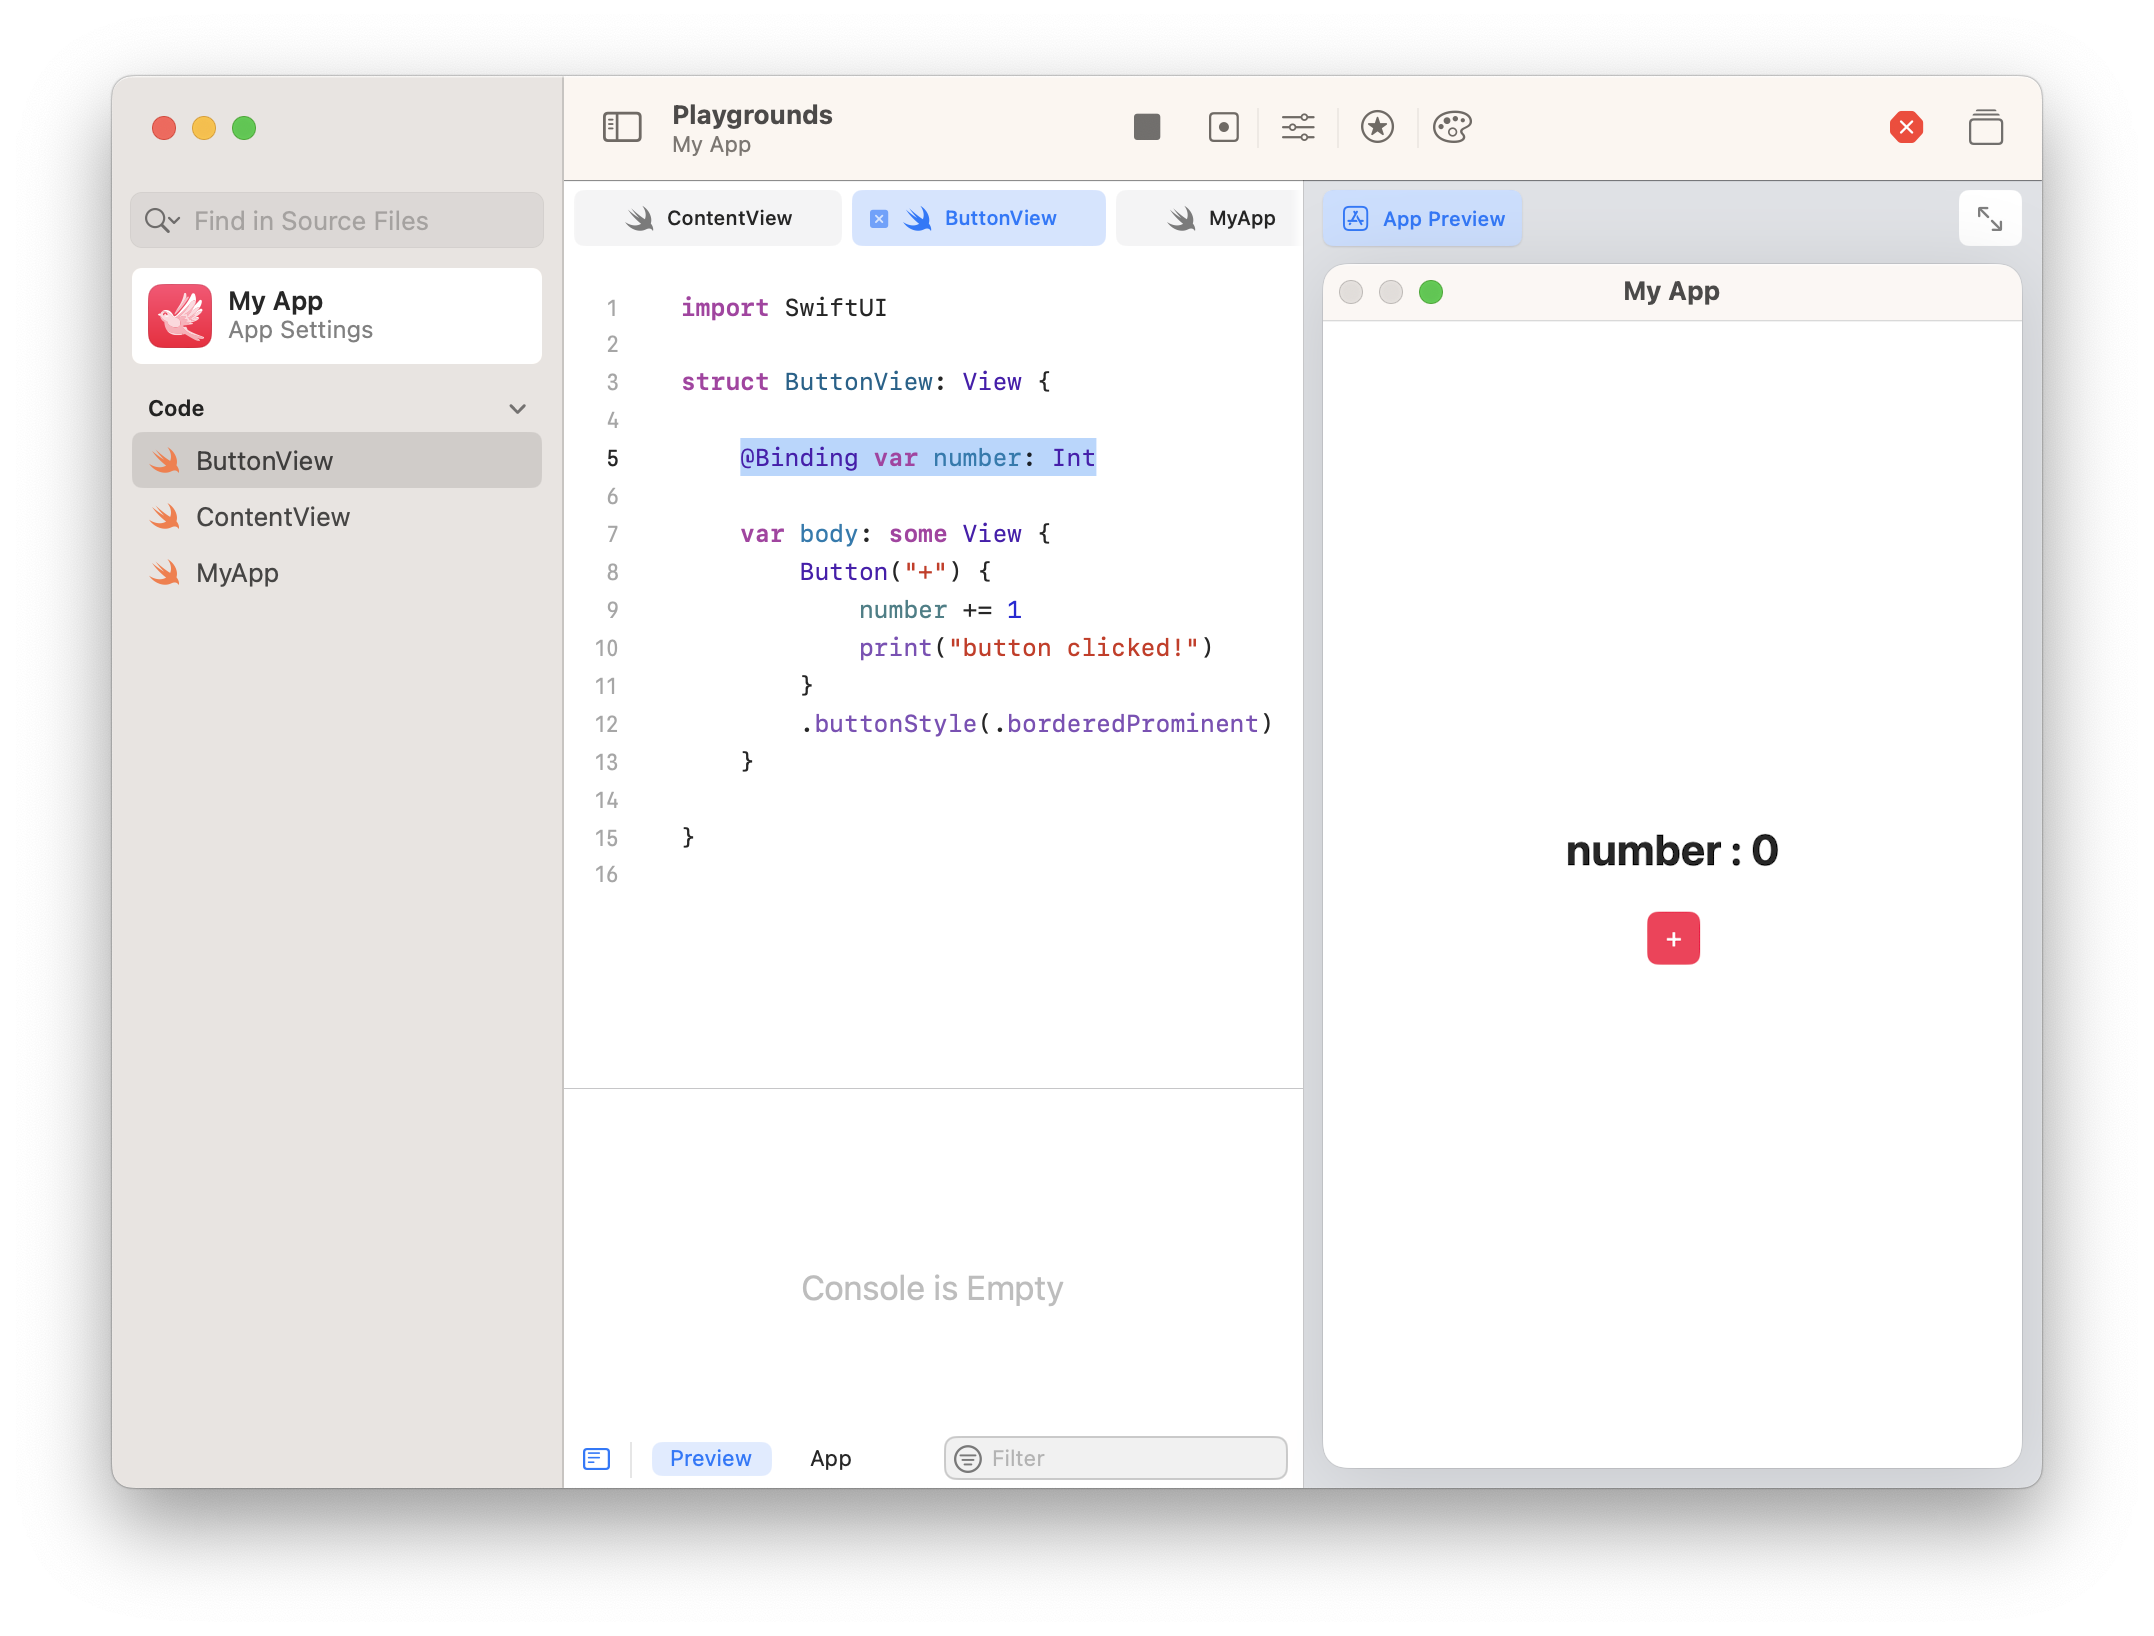Toggle the sidebar panel icon
2154x1636 pixels.
621,127
